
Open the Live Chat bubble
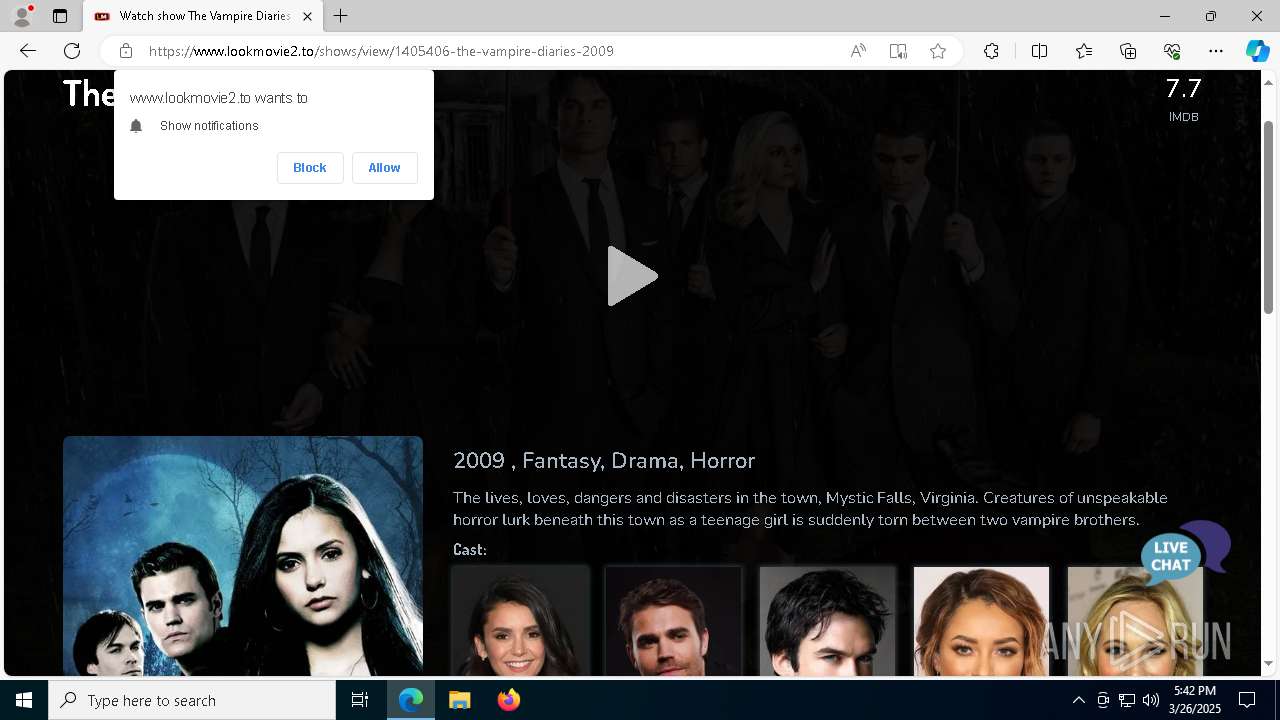[x=1185, y=552]
